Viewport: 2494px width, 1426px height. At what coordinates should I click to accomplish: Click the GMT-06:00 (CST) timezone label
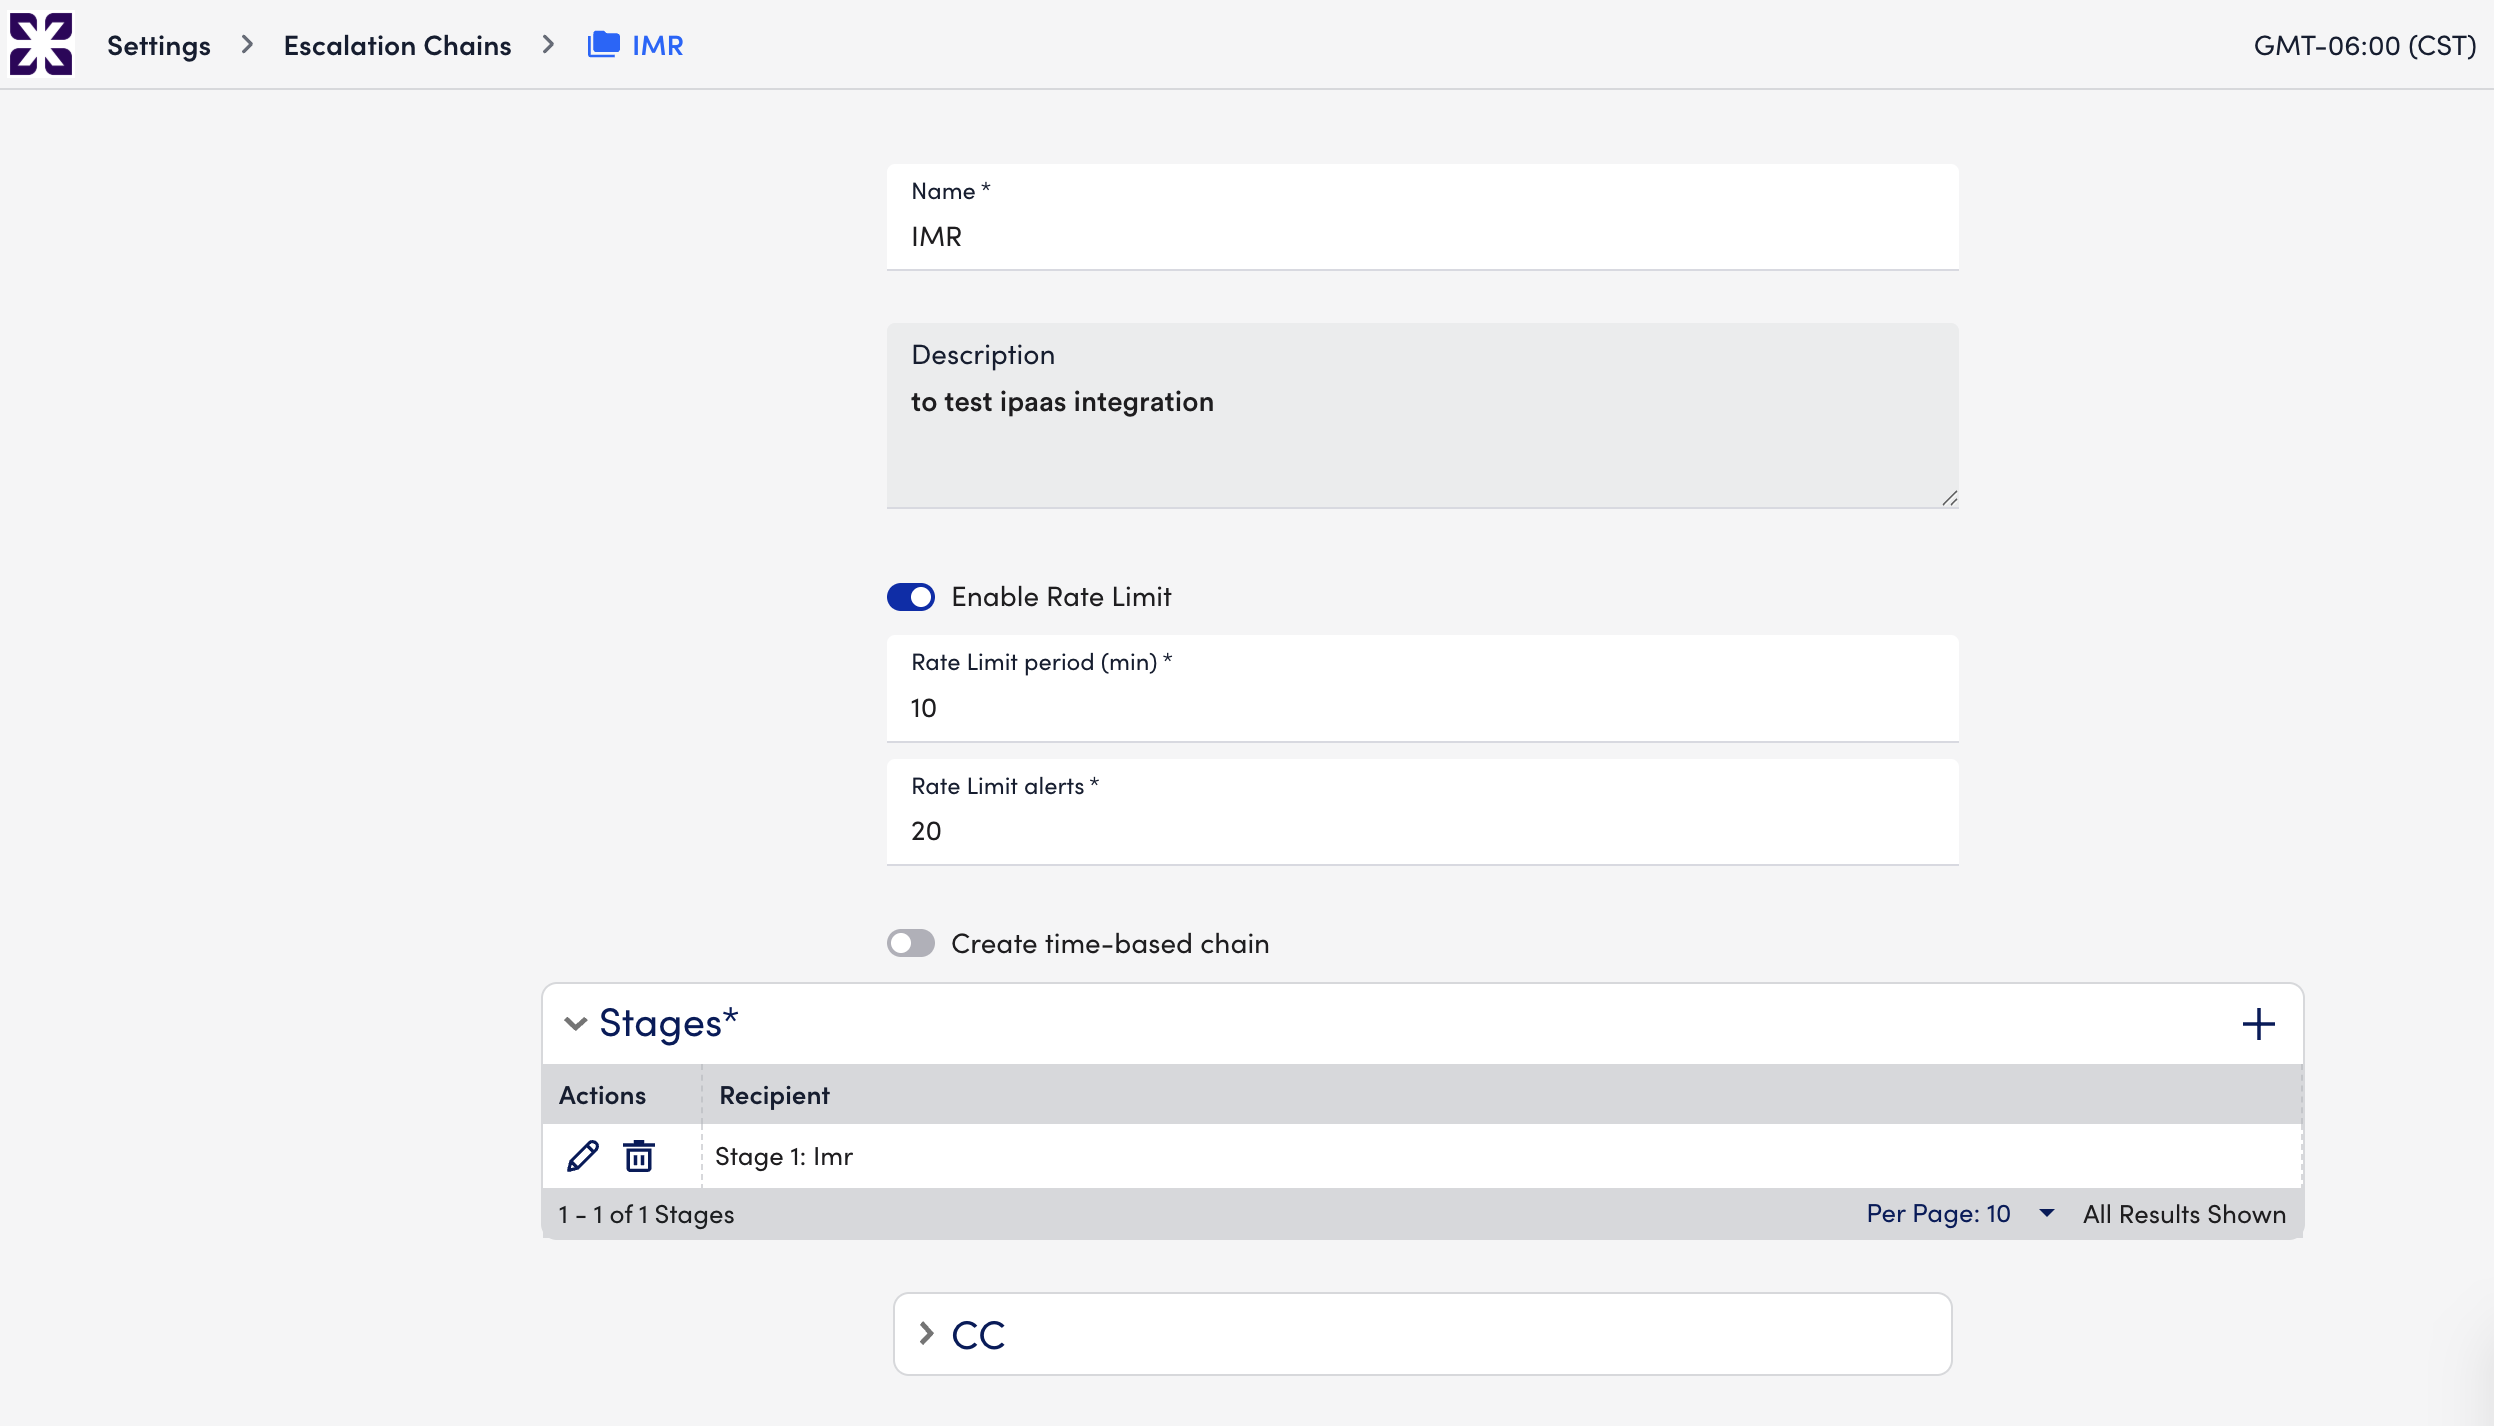pos(2364,45)
